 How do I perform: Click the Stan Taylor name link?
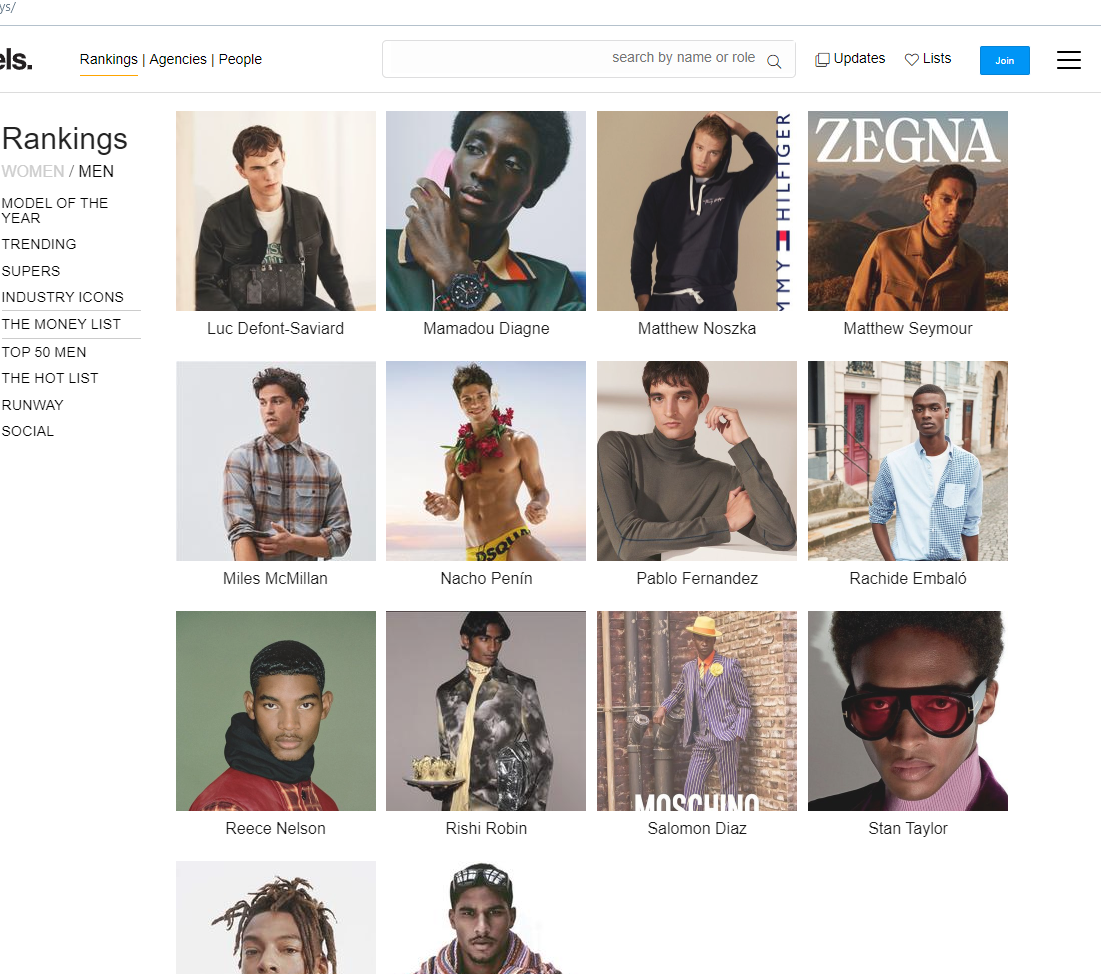pos(907,829)
